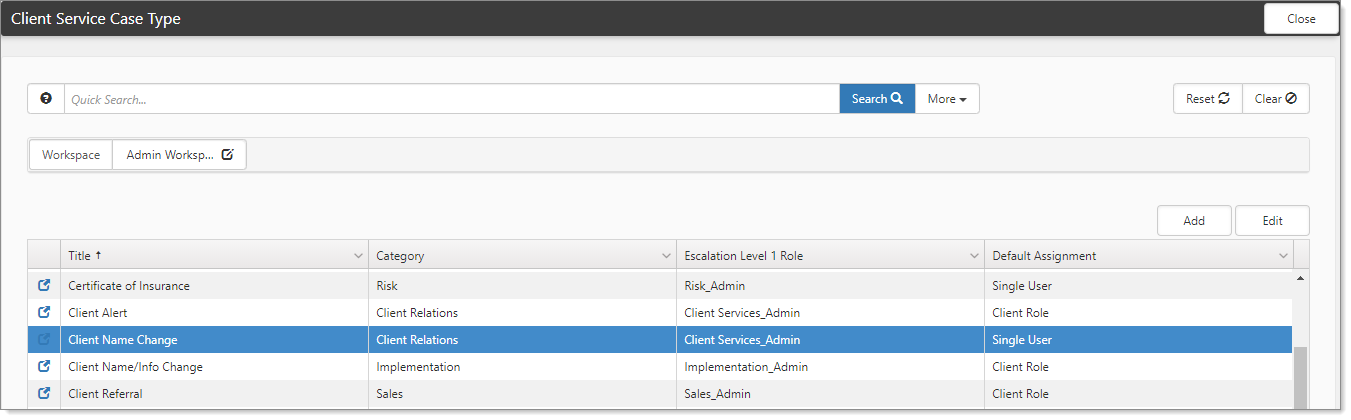Open the Category column filter chevron

[667, 256]
